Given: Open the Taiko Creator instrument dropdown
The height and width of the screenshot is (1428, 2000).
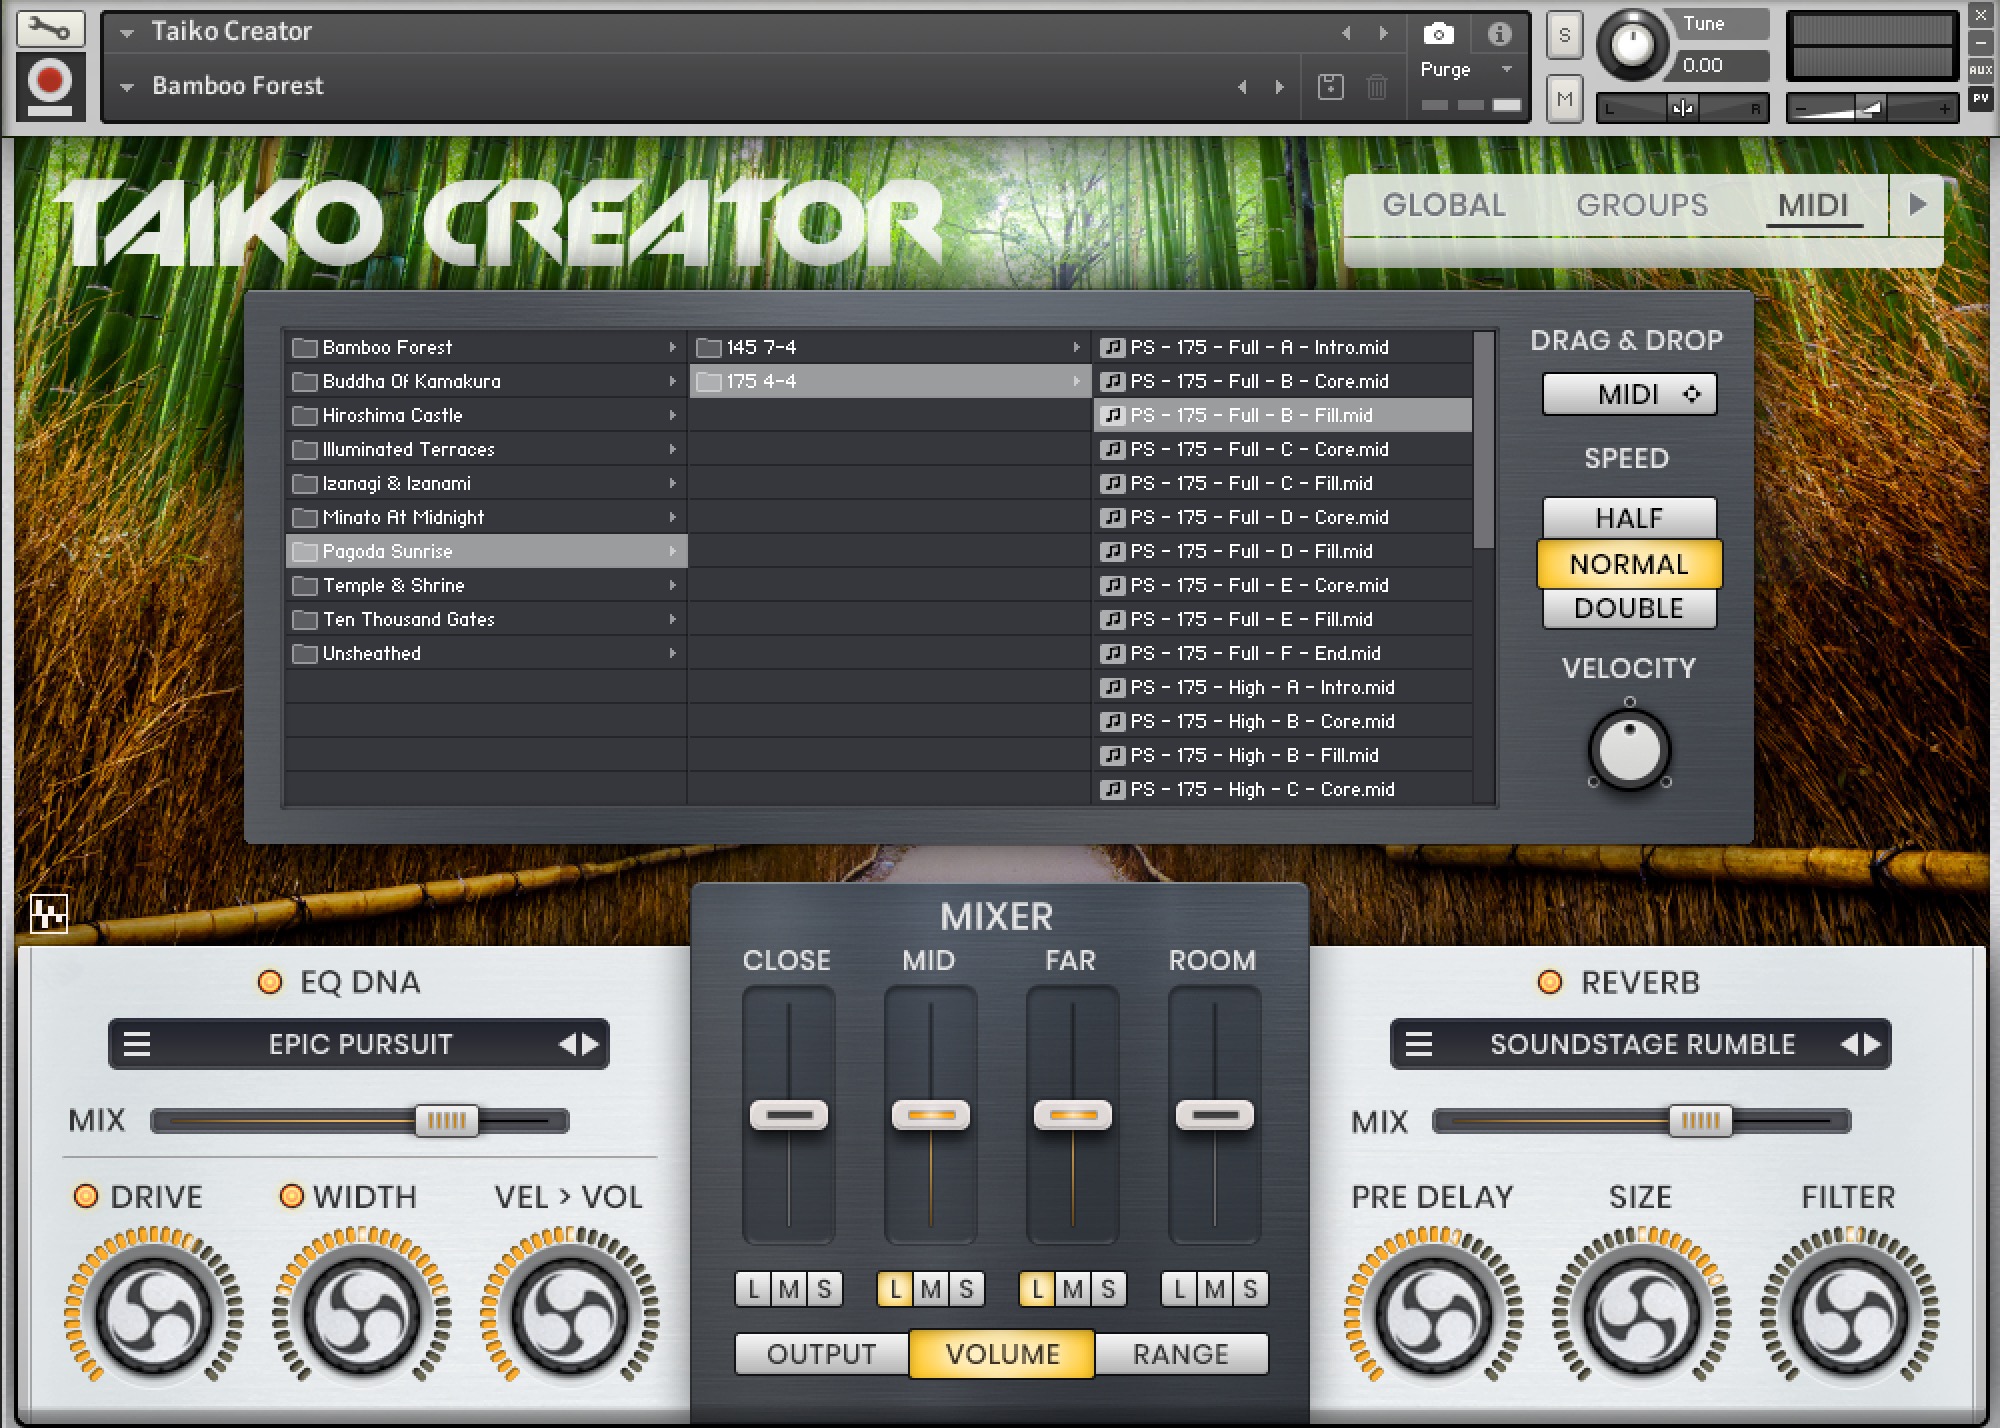Looking at the screenshot, I should [x=127, y=33].
